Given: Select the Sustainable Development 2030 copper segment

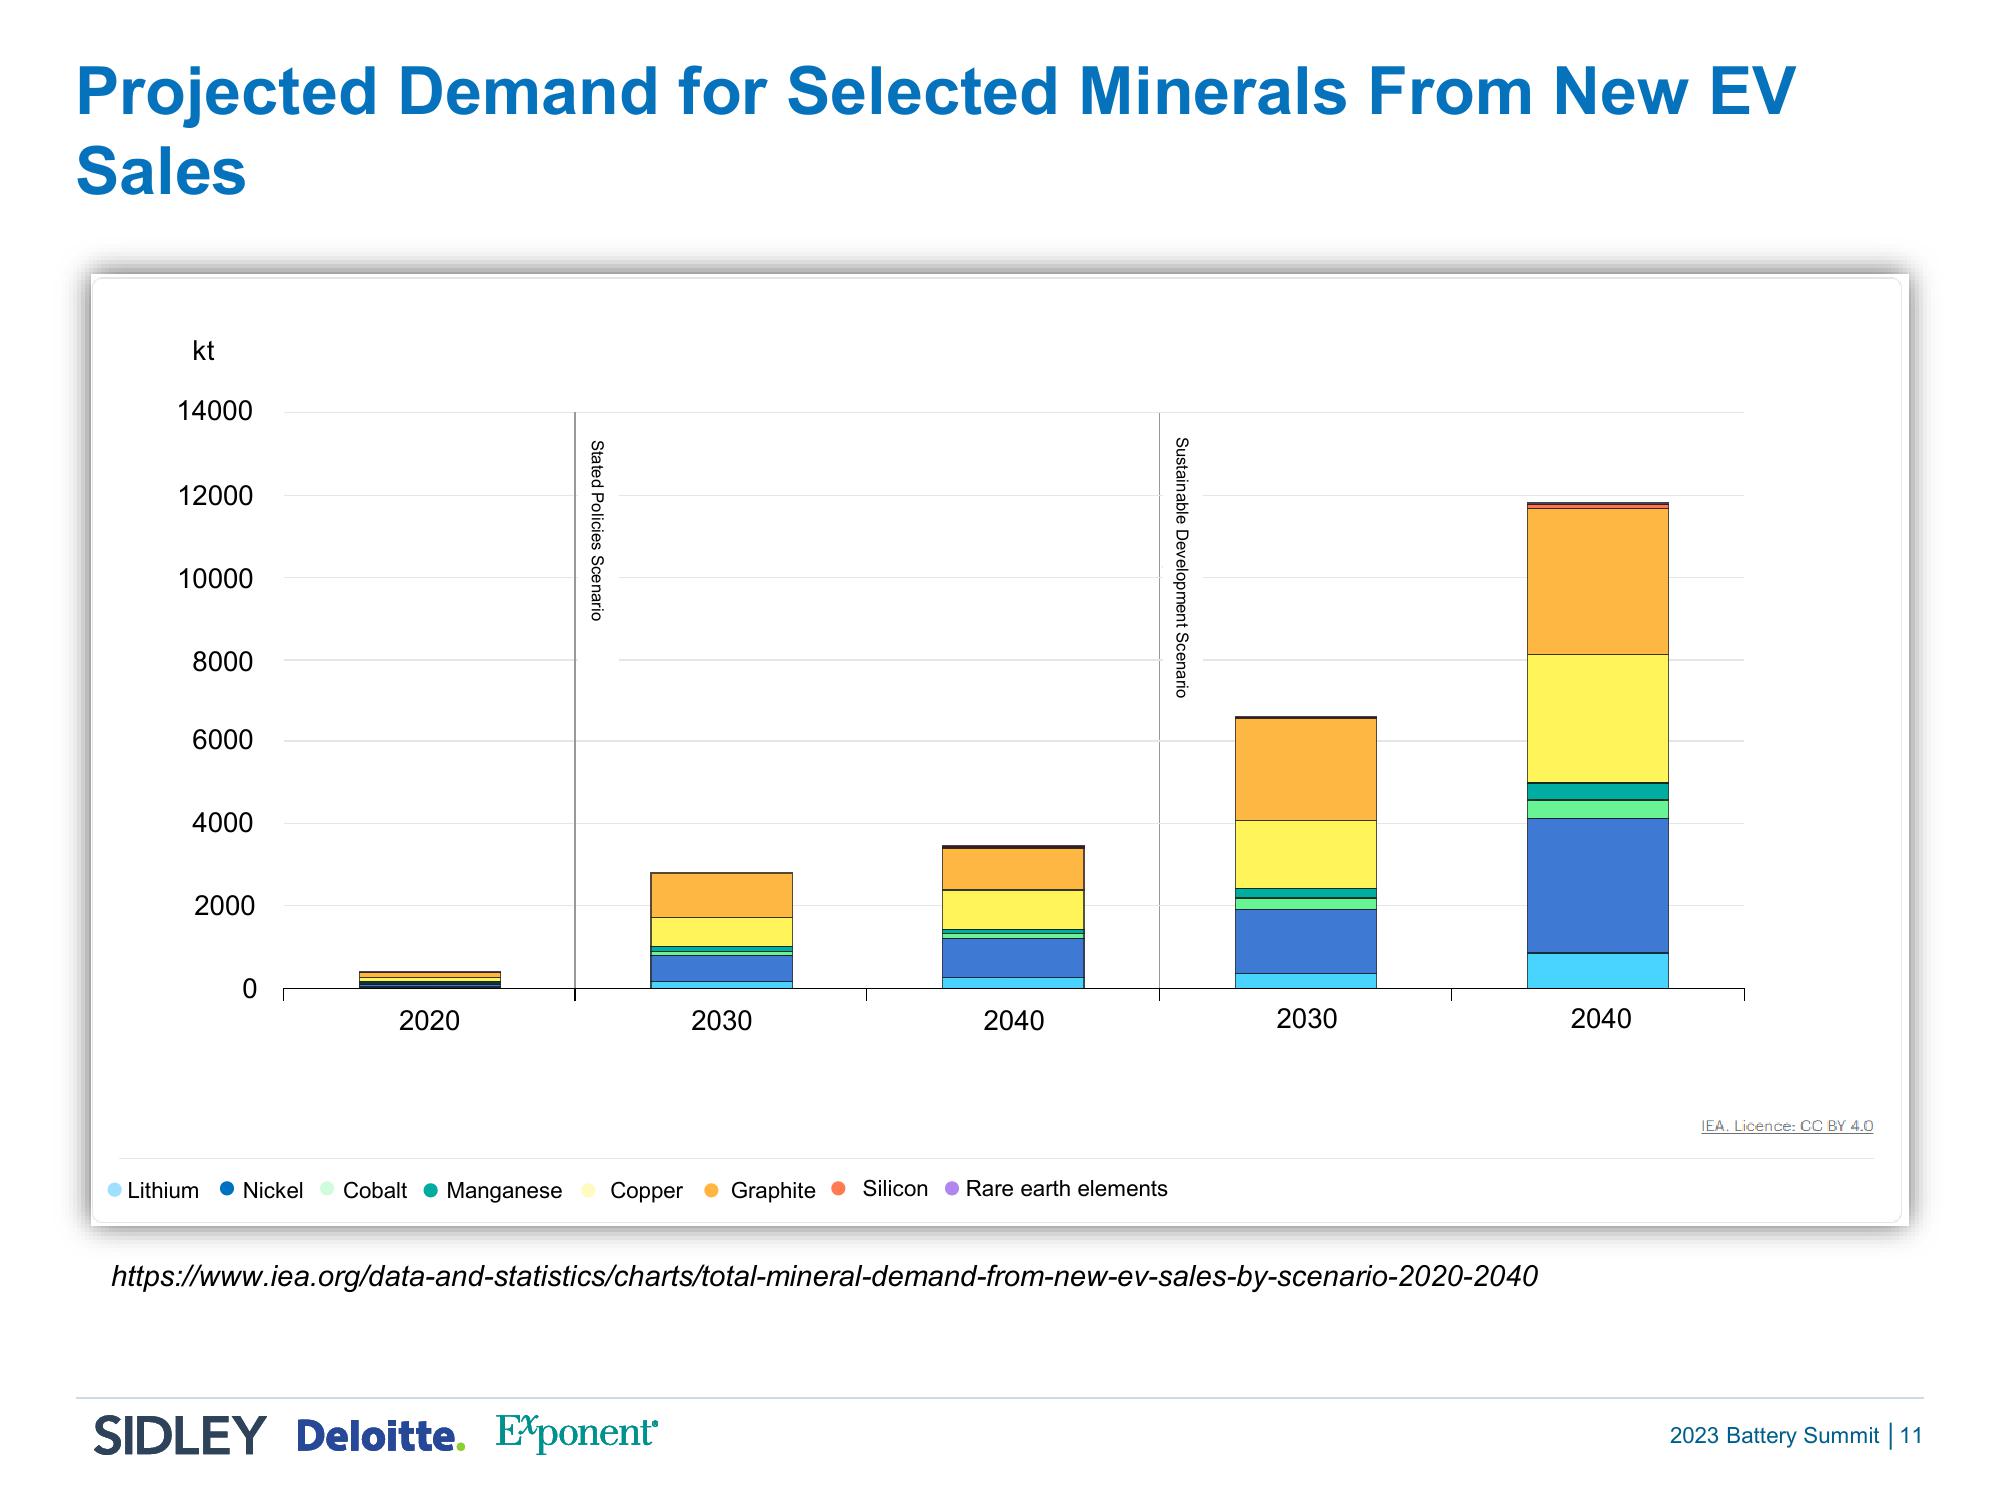Looking at the screenshot, I should [1306, 854].
